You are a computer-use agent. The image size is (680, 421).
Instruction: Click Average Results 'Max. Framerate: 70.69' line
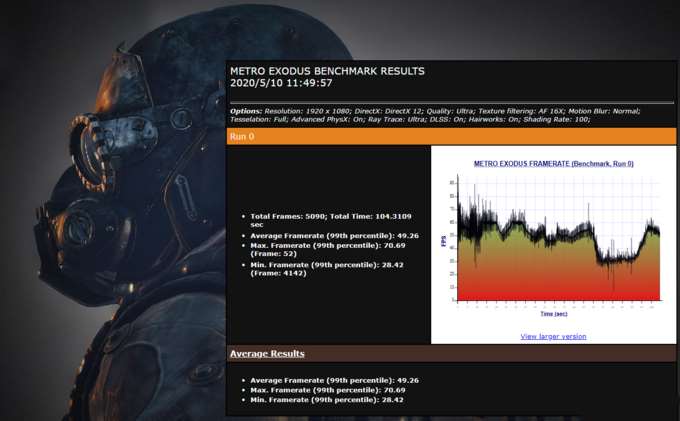(328, 390)
